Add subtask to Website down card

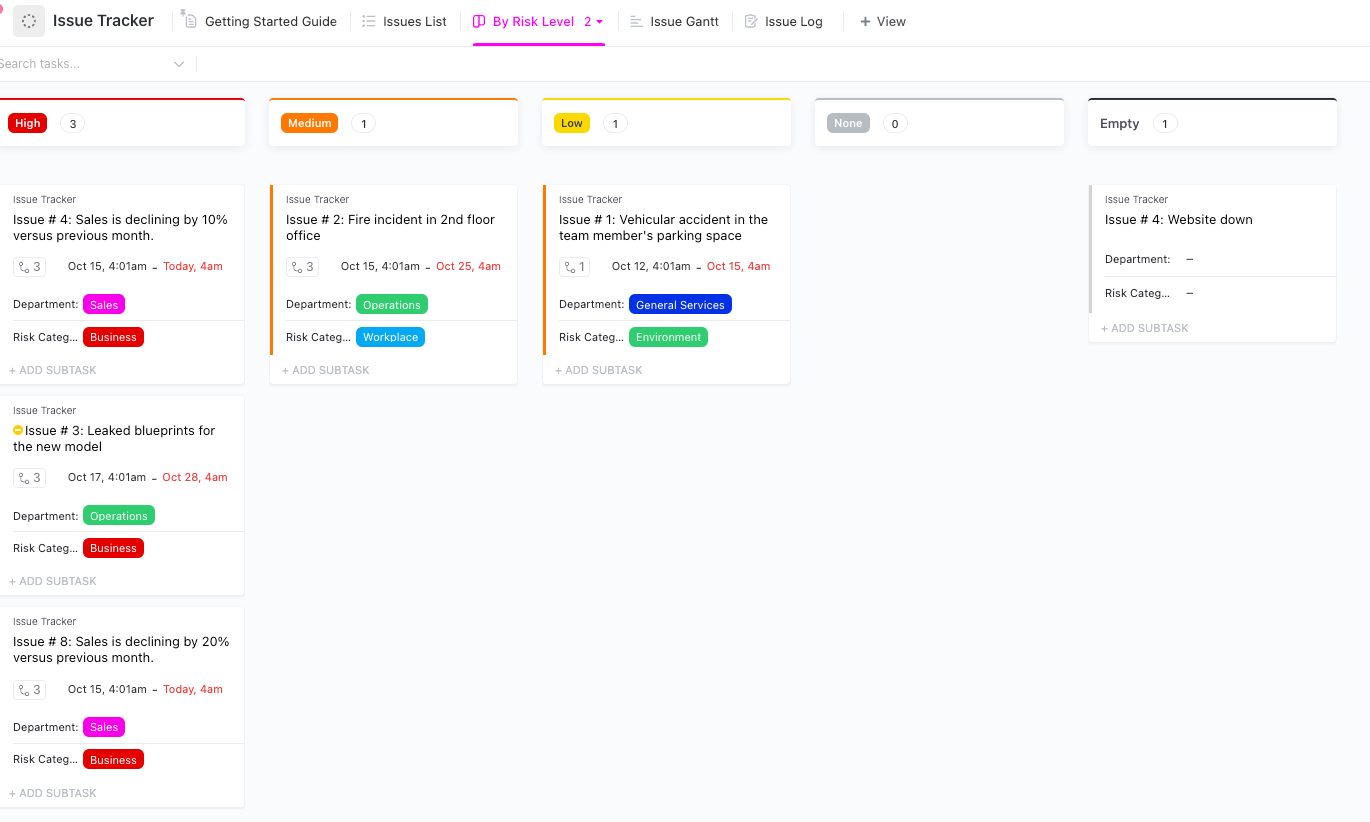[1145, 328]
